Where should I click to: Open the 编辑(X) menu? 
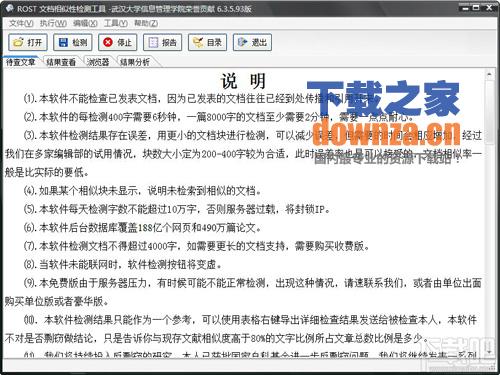[85, 23]
